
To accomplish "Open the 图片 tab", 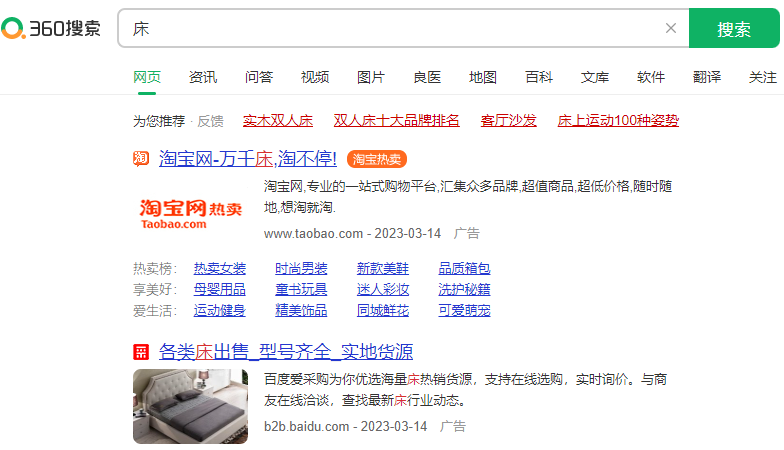I will [x=371, y=77].
